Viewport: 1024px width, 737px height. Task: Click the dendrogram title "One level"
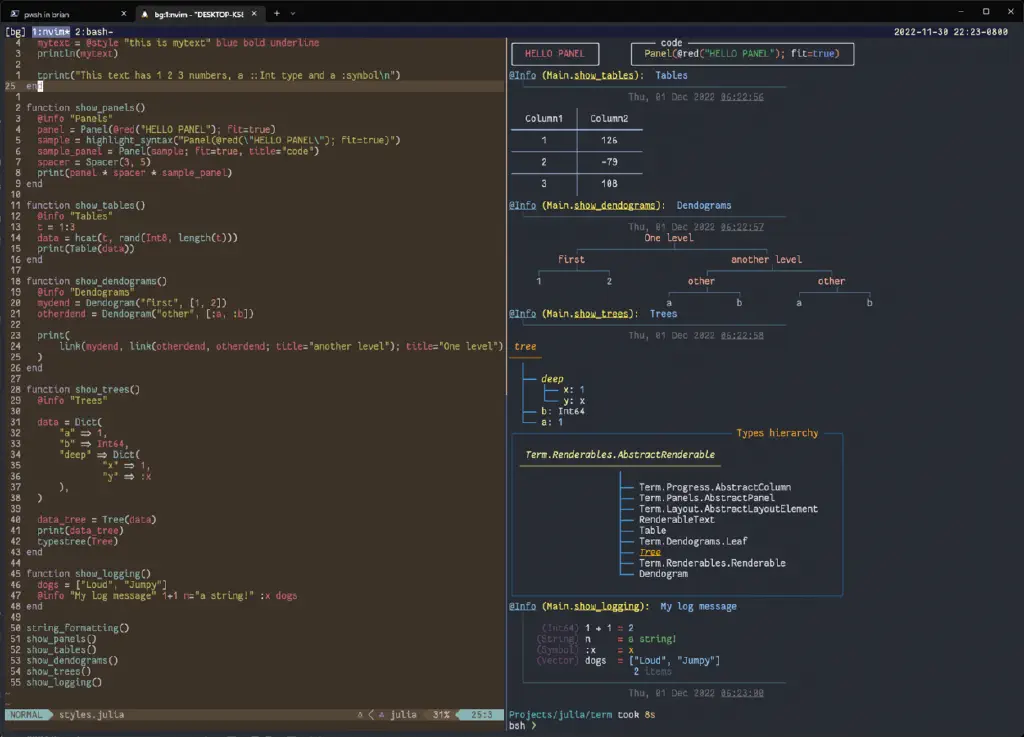click(x=669, y=238)
